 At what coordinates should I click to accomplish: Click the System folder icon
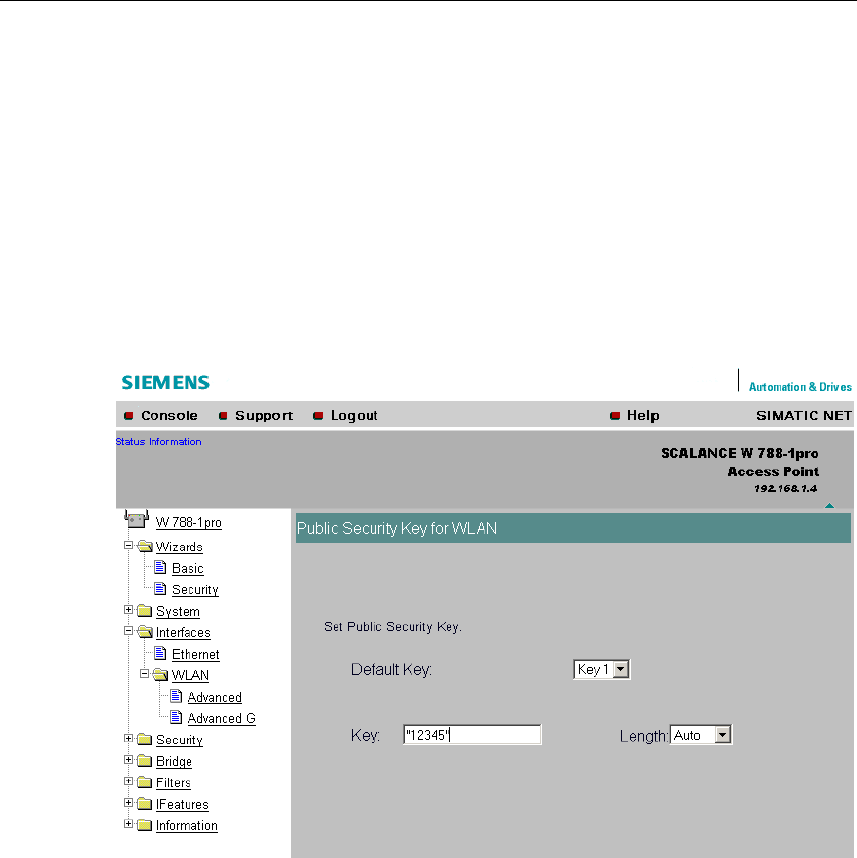click(144, 610)
